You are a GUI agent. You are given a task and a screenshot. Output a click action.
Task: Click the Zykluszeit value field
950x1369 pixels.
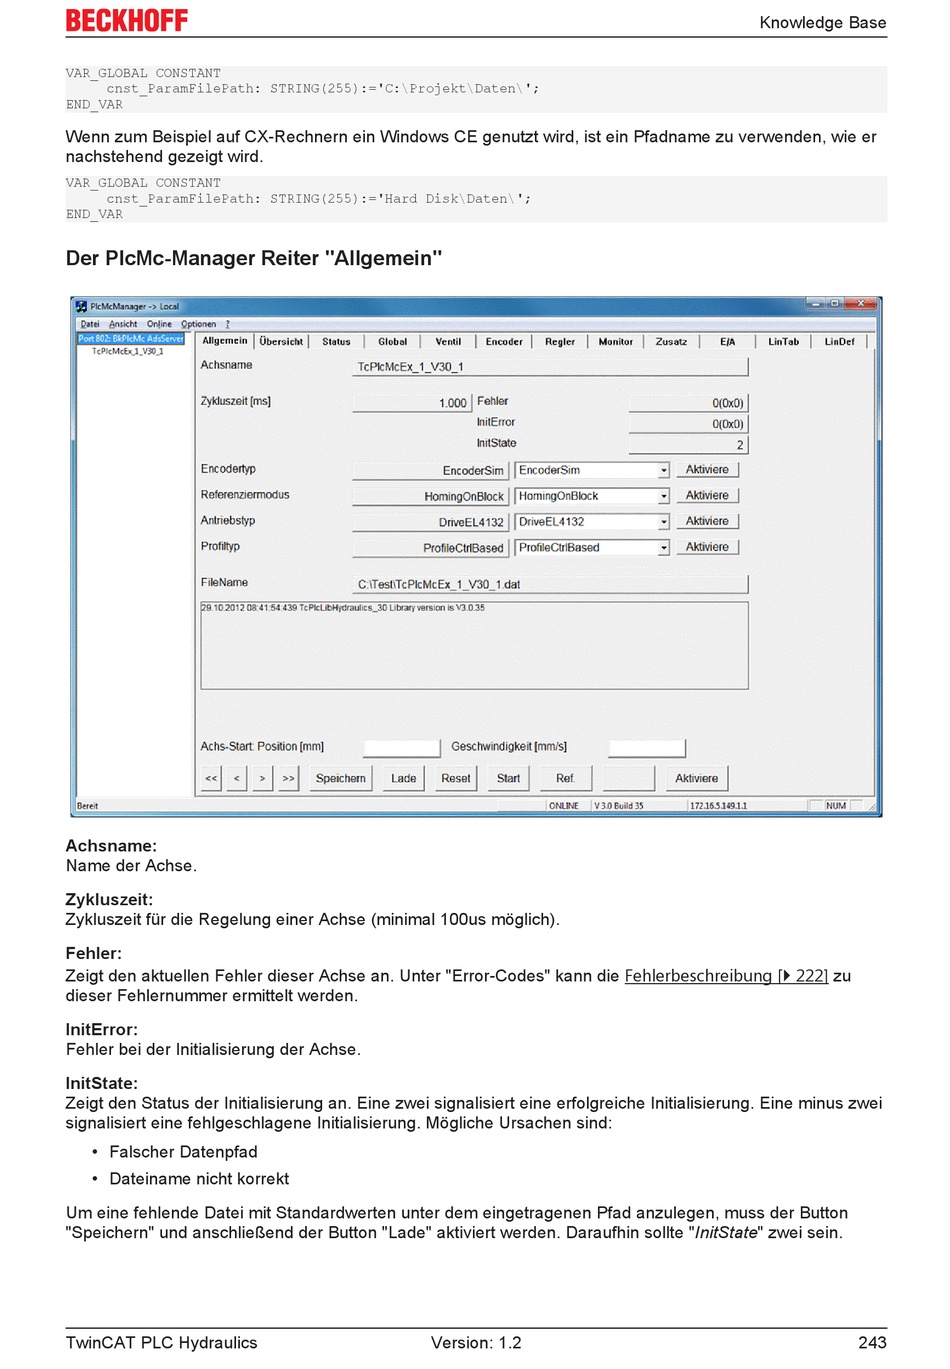click(411, 403)
